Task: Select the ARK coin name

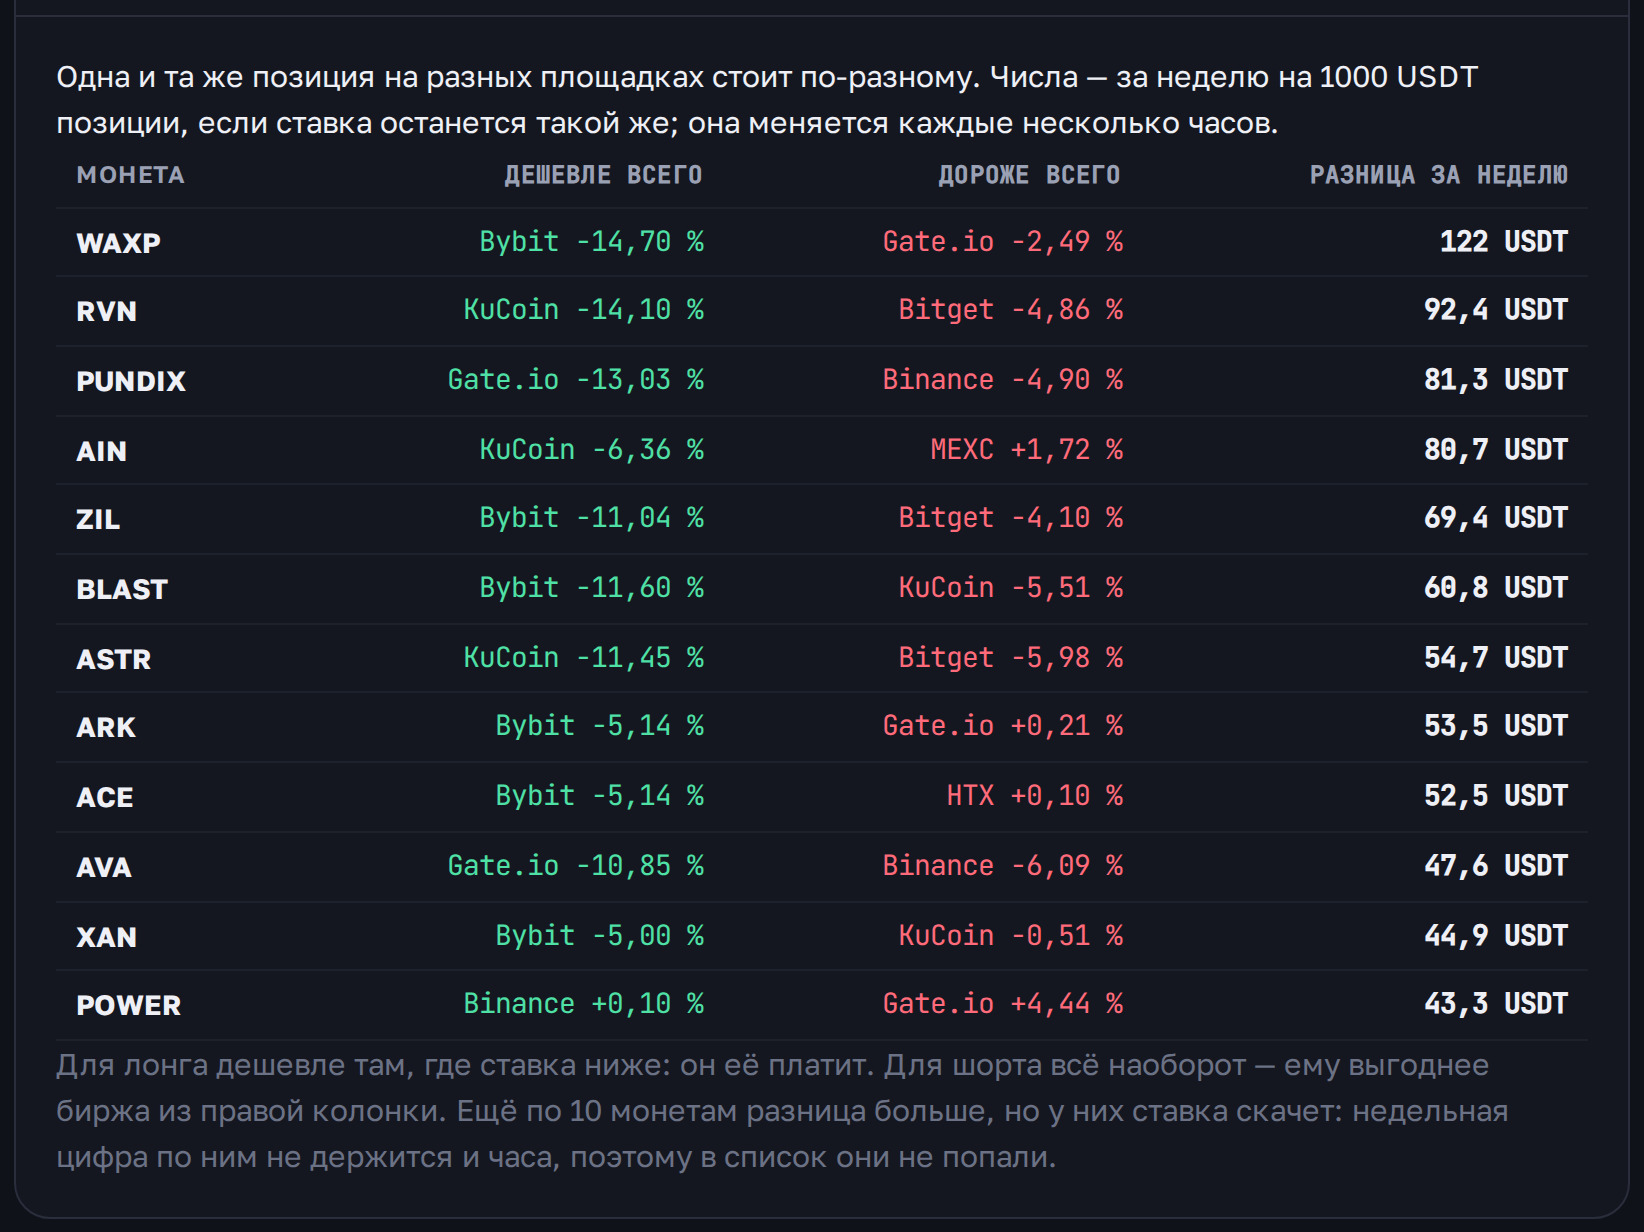Action: [x=106, y=727]
